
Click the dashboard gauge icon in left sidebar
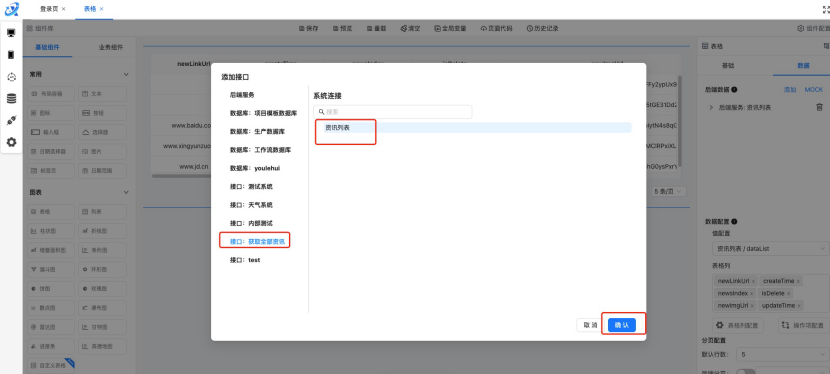pos(11,77)
